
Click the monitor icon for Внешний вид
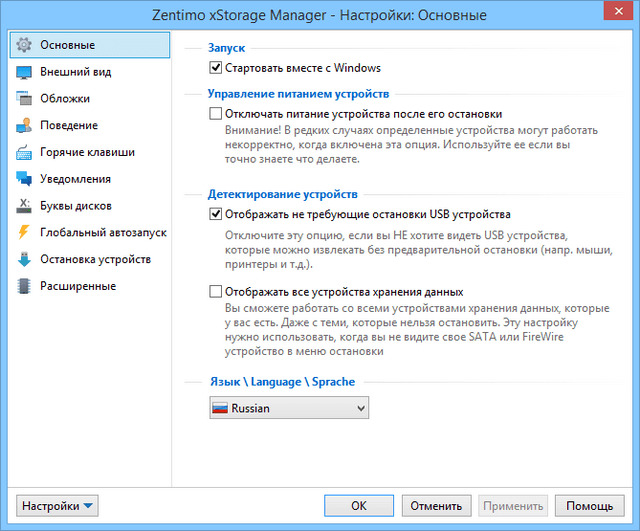pyautogui.click(x=25, y=72)
